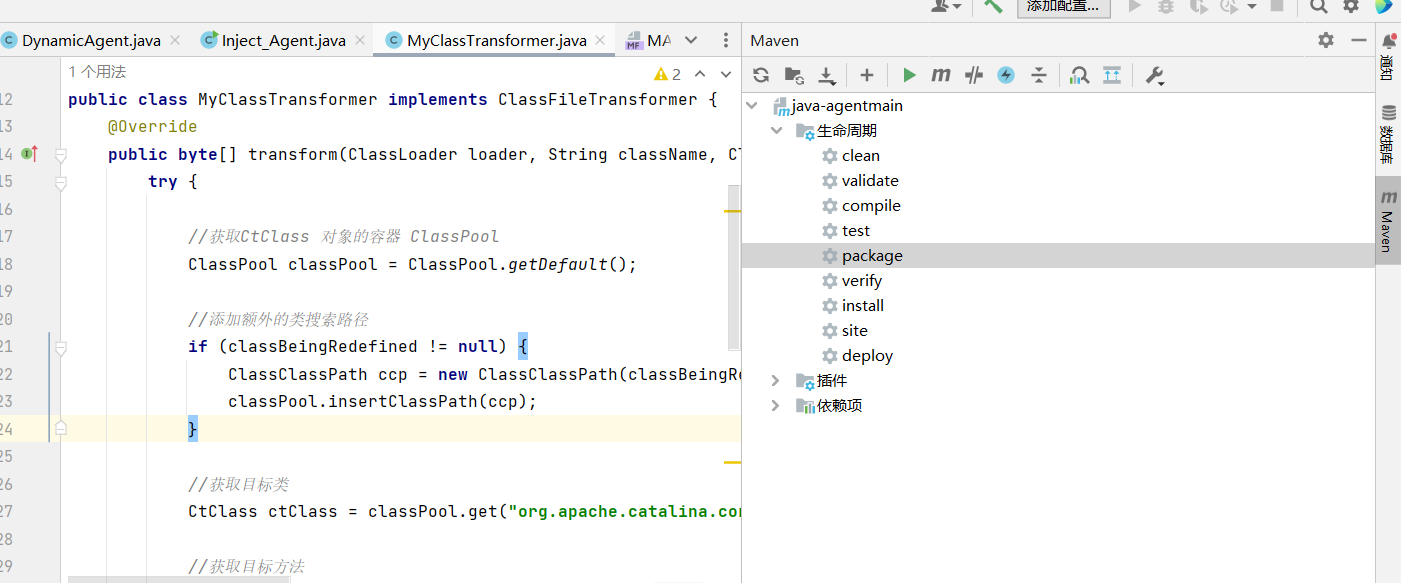Hide the Maven tool window
This screenshot has height=583, width=1401.
pyautogui.click(x=1357, y=40)
